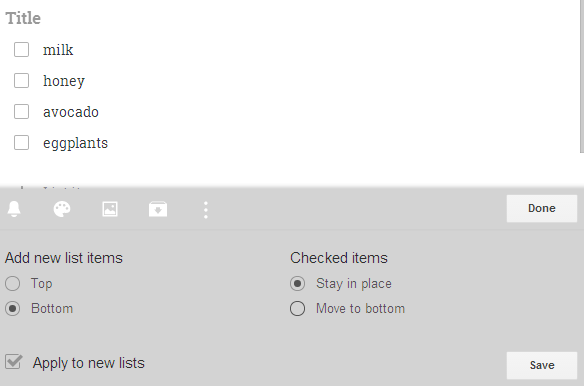
Task: Mark the eggplants checkbox
Action: click(x=21, y=142)
